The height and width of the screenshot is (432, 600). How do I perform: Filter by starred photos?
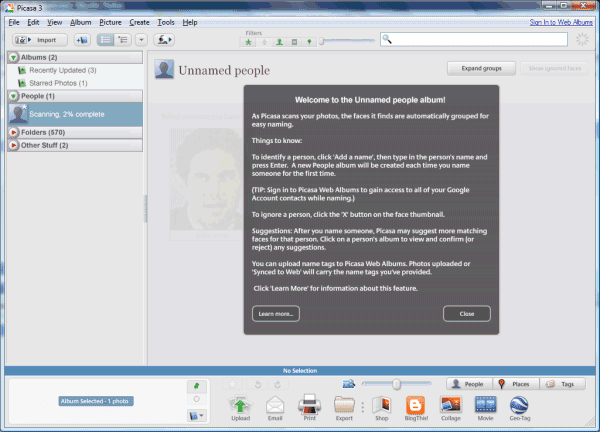248,42
